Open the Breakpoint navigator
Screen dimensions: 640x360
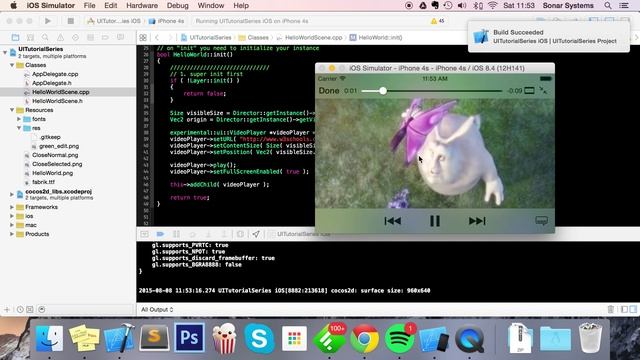(x=105, y=38)
